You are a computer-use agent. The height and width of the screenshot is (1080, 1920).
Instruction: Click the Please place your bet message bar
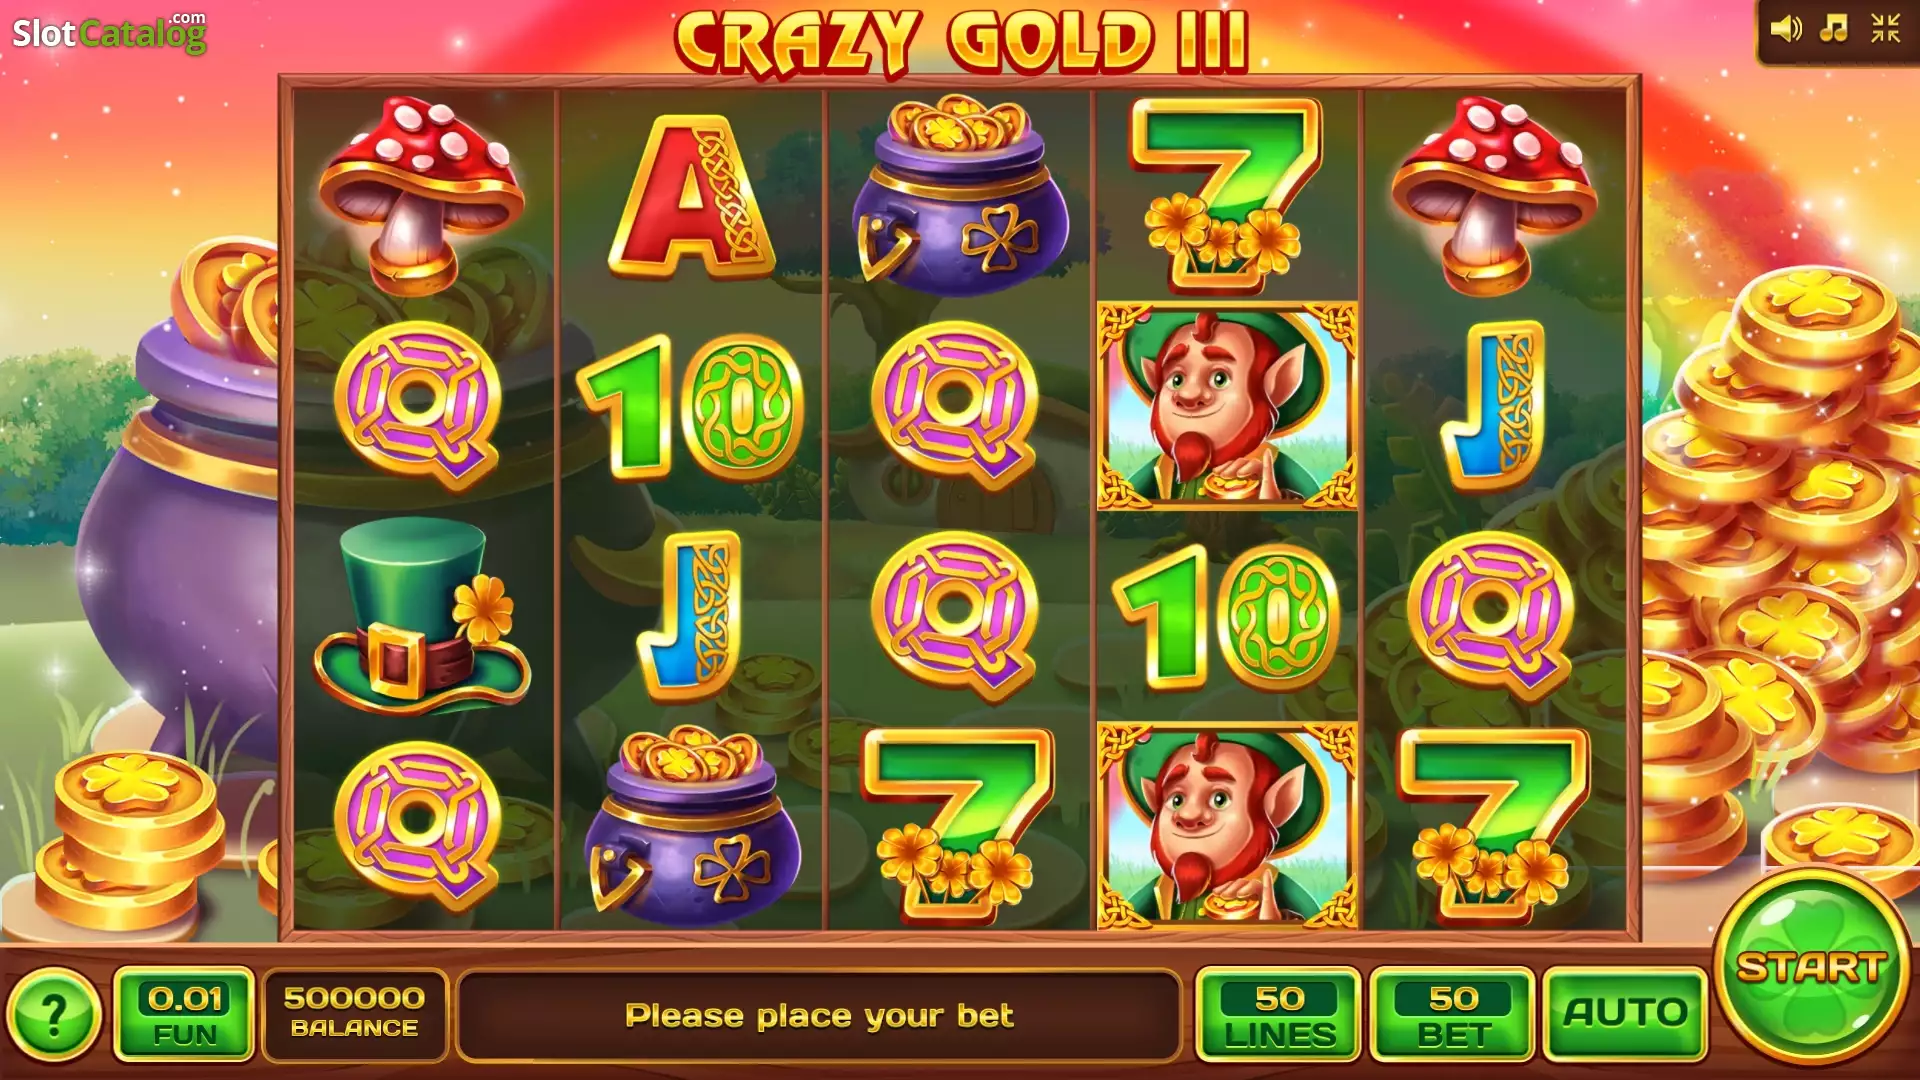point(819,1015)
